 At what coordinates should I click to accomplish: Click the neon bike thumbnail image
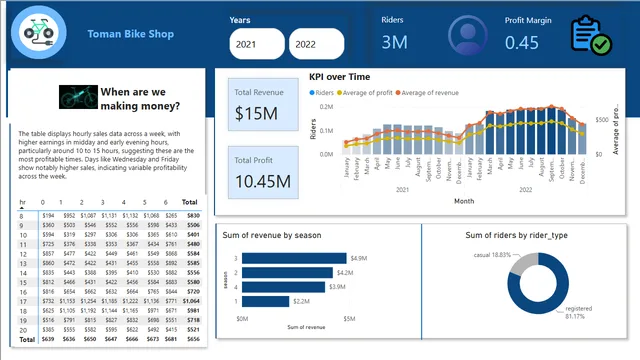click(x=78, y=97)
